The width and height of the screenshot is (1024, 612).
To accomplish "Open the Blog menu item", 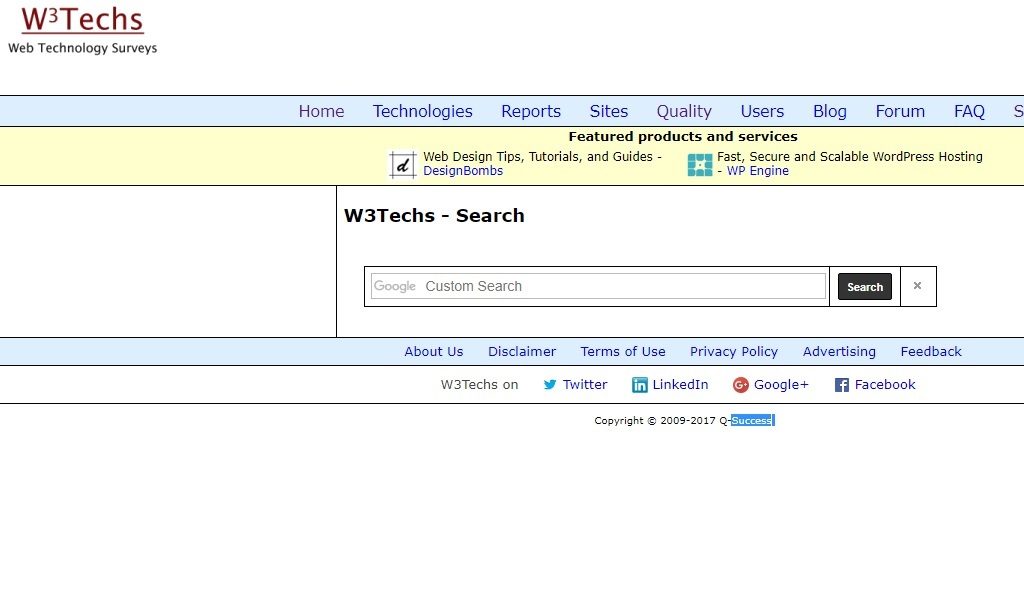I will (x=829, y=111).
